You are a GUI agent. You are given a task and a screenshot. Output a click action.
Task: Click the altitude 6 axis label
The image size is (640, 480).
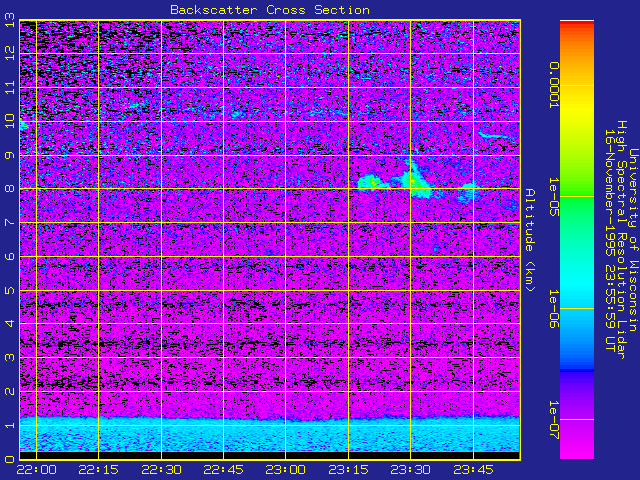click(10, 256)
